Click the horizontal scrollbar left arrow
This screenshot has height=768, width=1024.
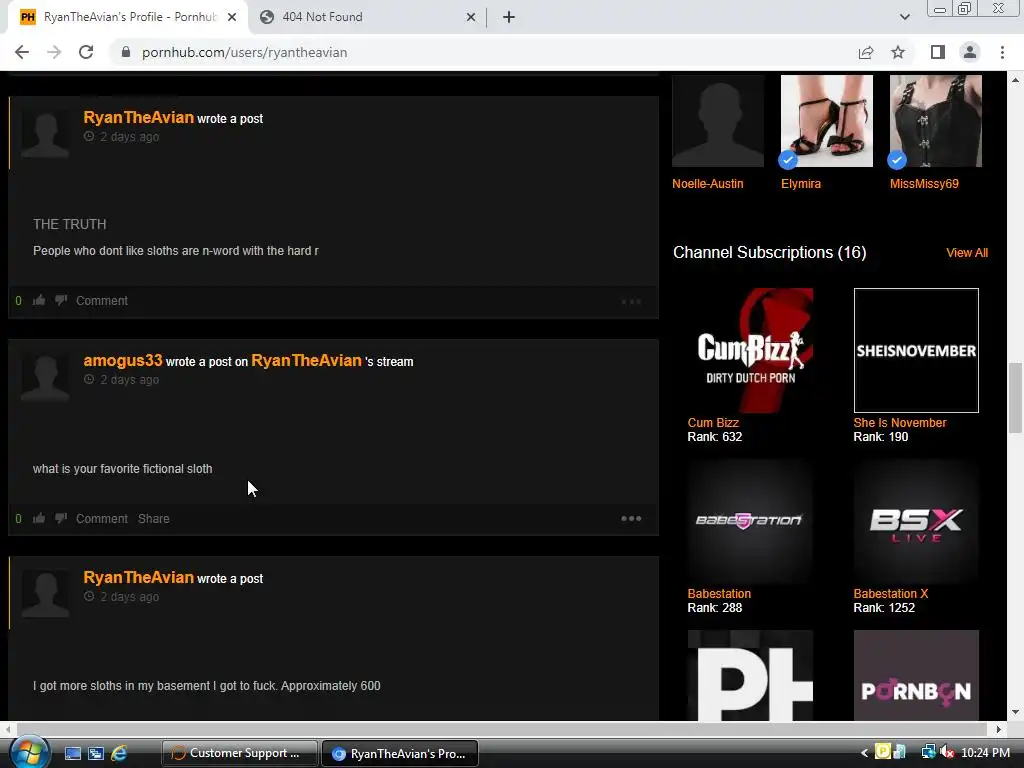coord(8,729)
